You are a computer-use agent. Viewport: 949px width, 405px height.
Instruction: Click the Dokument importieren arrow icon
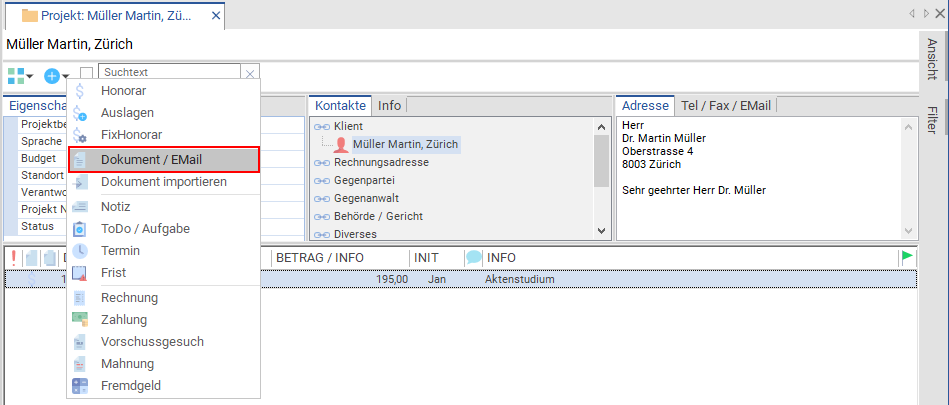pyautogui.click(x=80, y=182)
